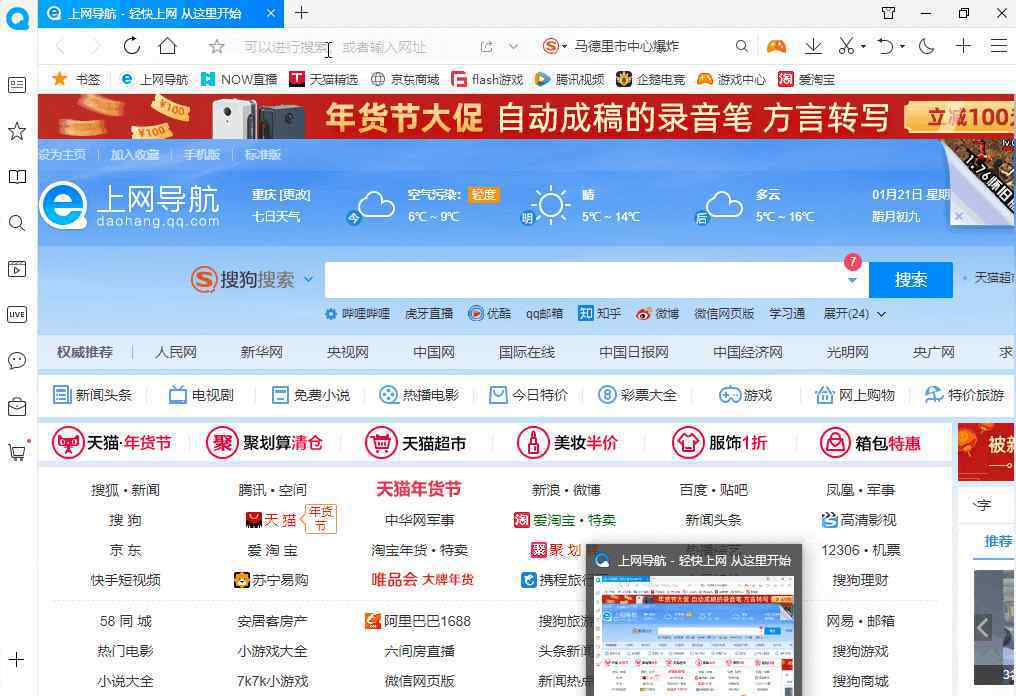Open the skin shirt icon in title bar
The width and height of the screenshot is (1016, 696).
click(888, 13)
